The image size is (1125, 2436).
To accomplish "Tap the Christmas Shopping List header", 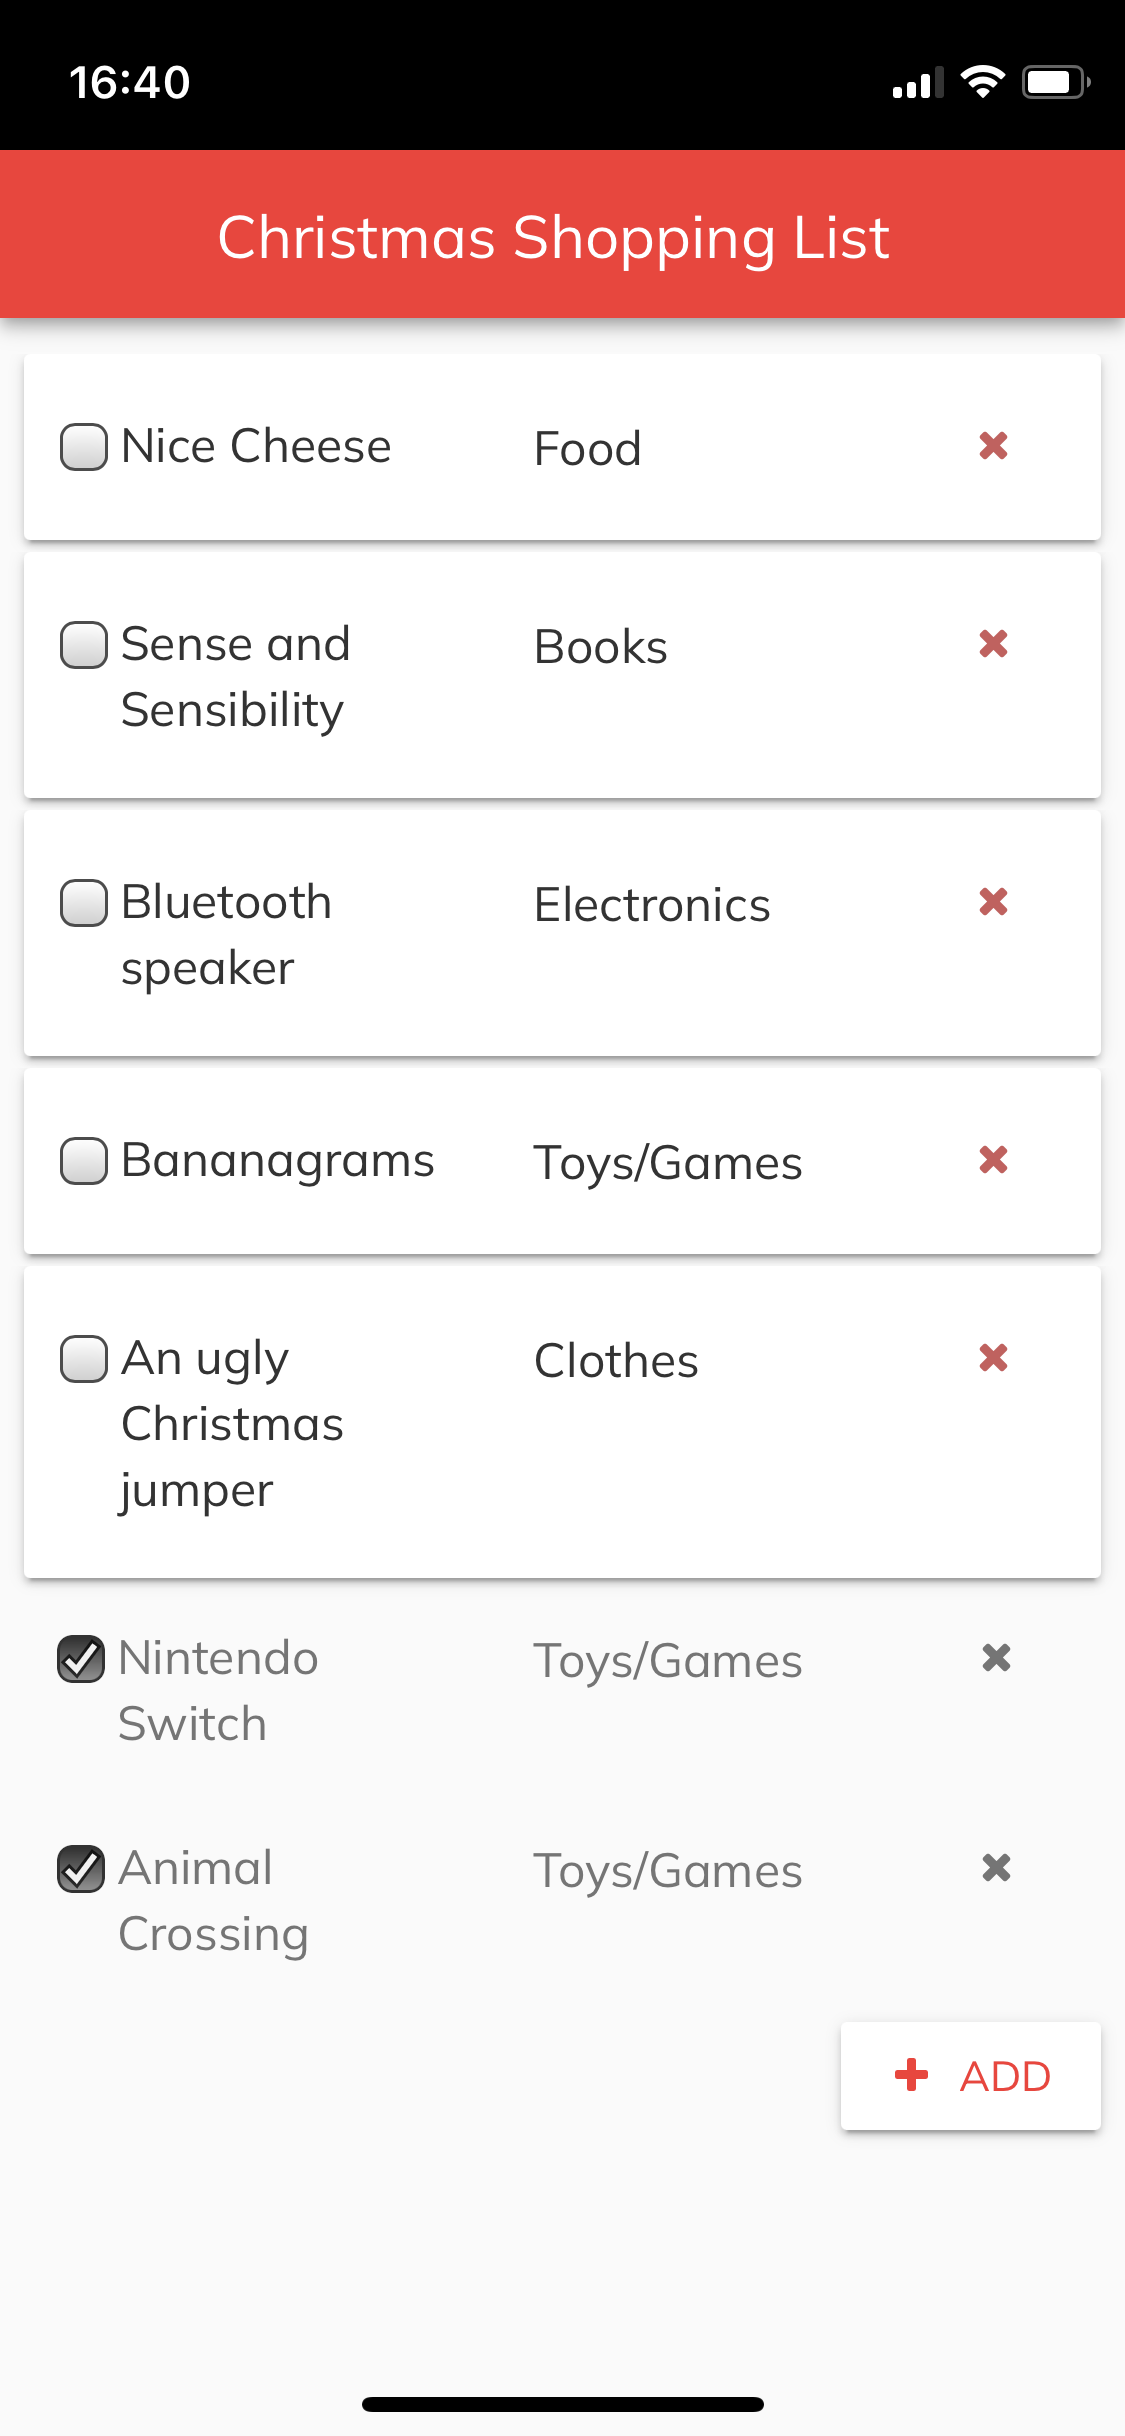I will pos(554,238).
